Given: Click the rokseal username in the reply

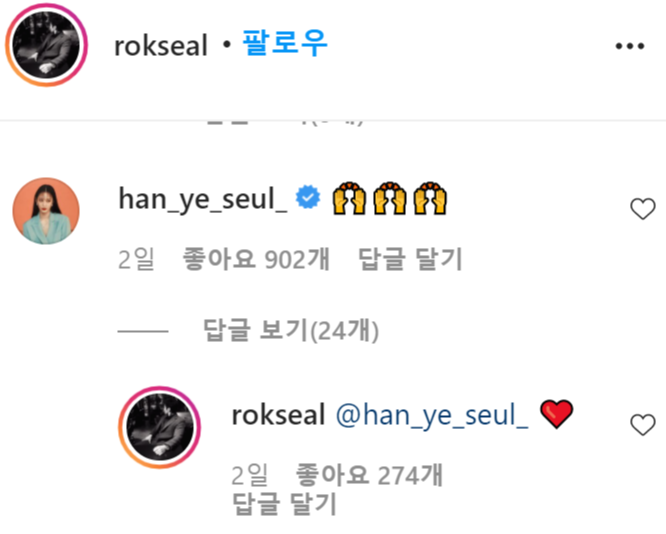Looking at the screenshot, I should click(279, 415).
